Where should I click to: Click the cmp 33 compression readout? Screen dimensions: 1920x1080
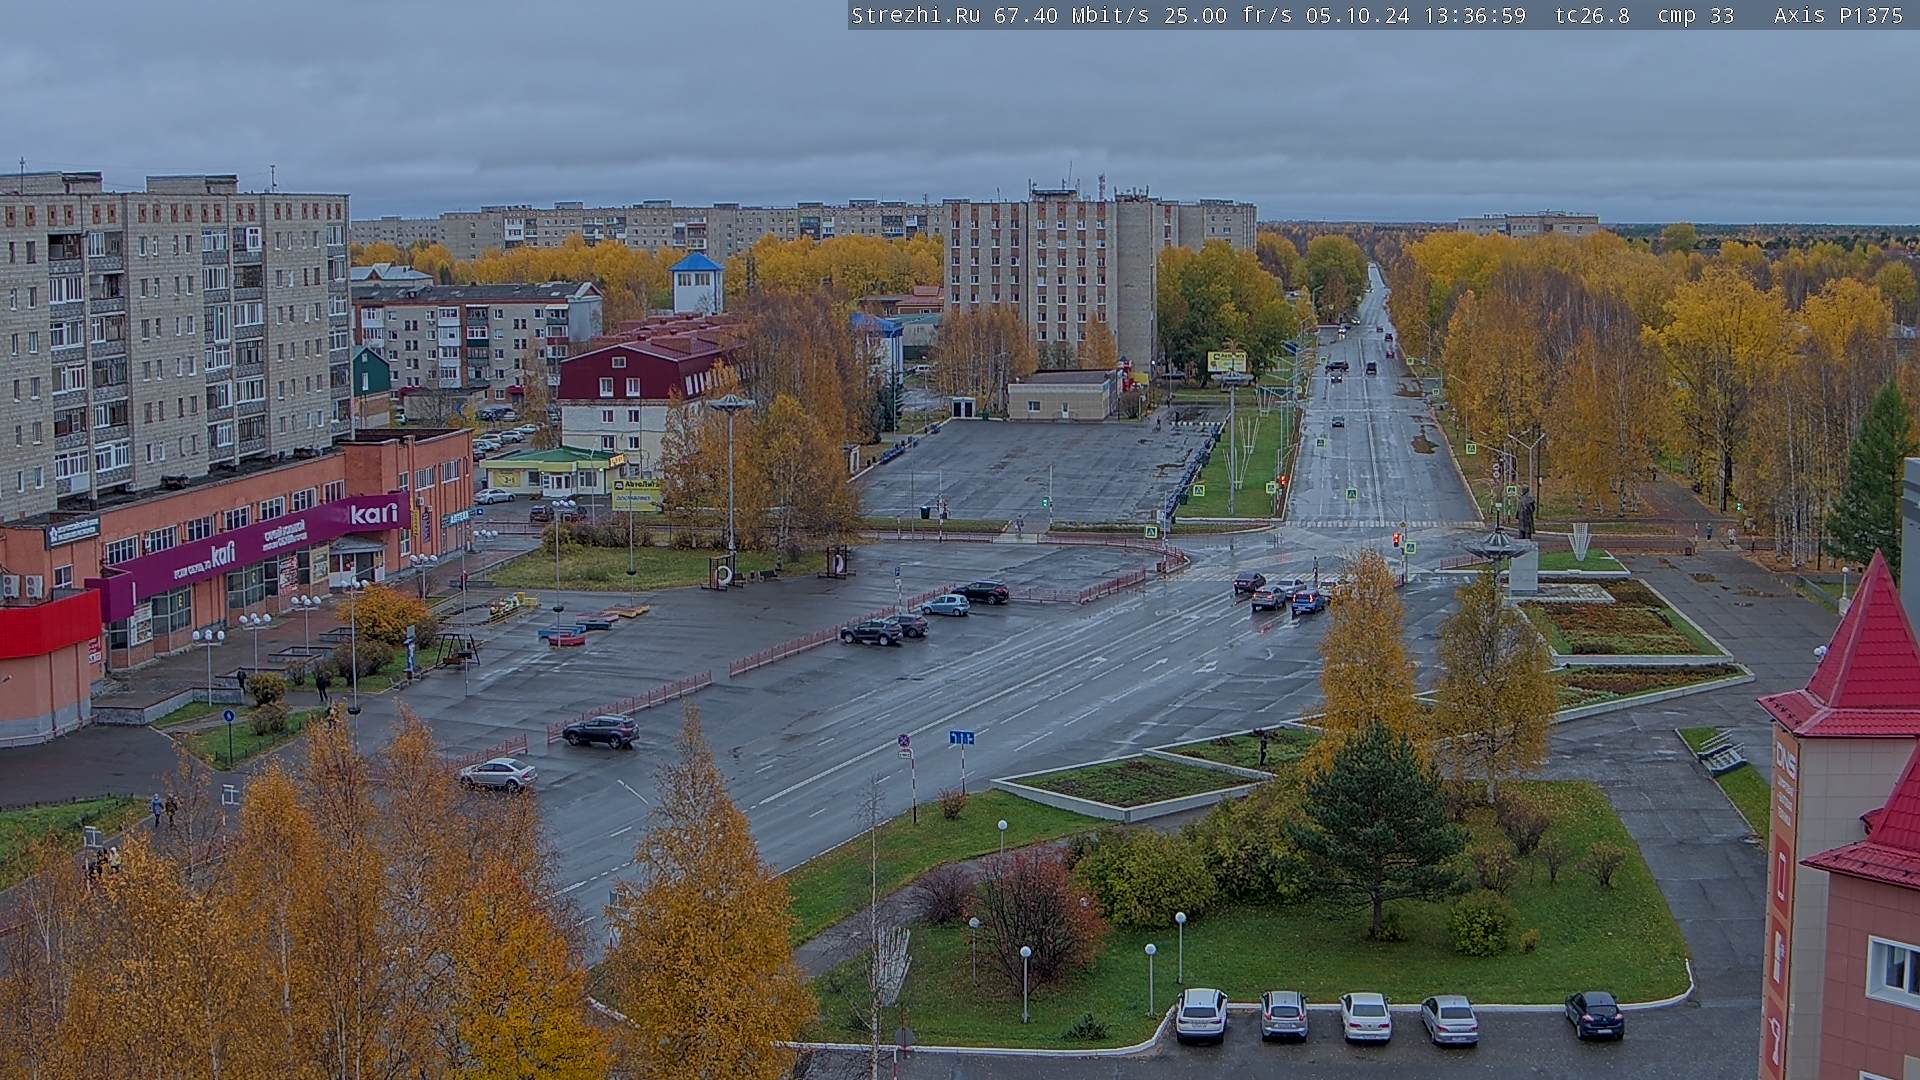click(x=1695, y=15)
